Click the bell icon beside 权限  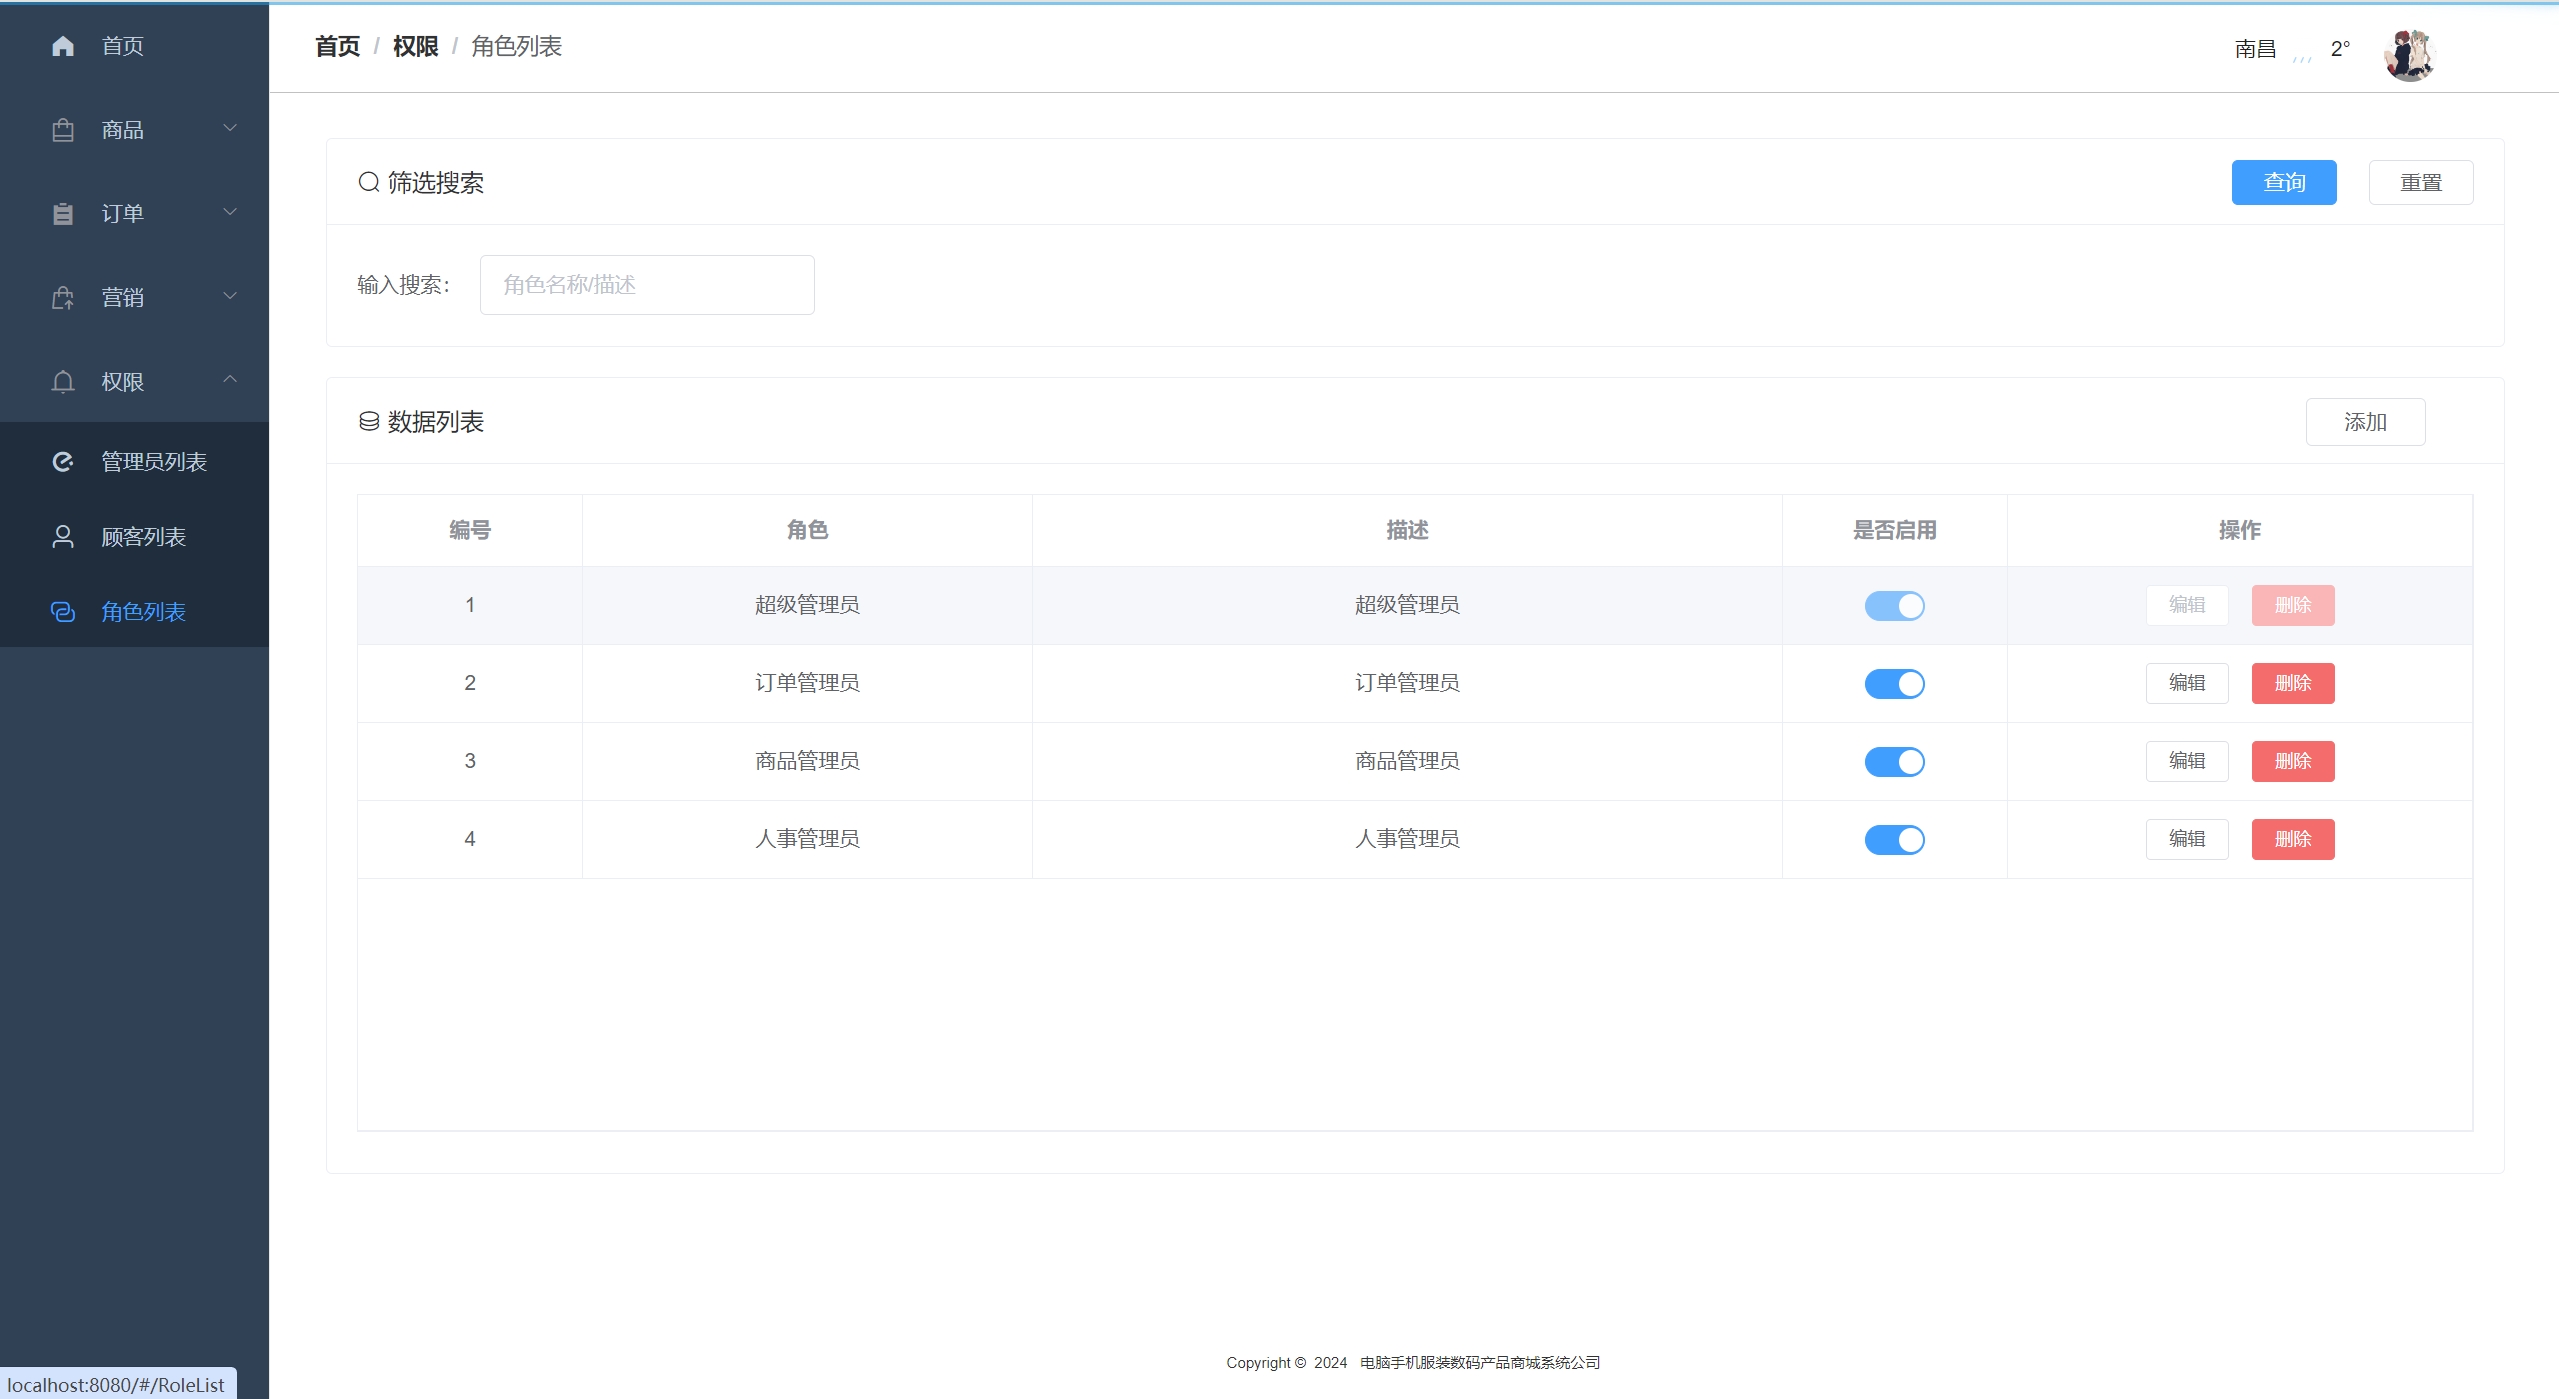tap(63, 382)
